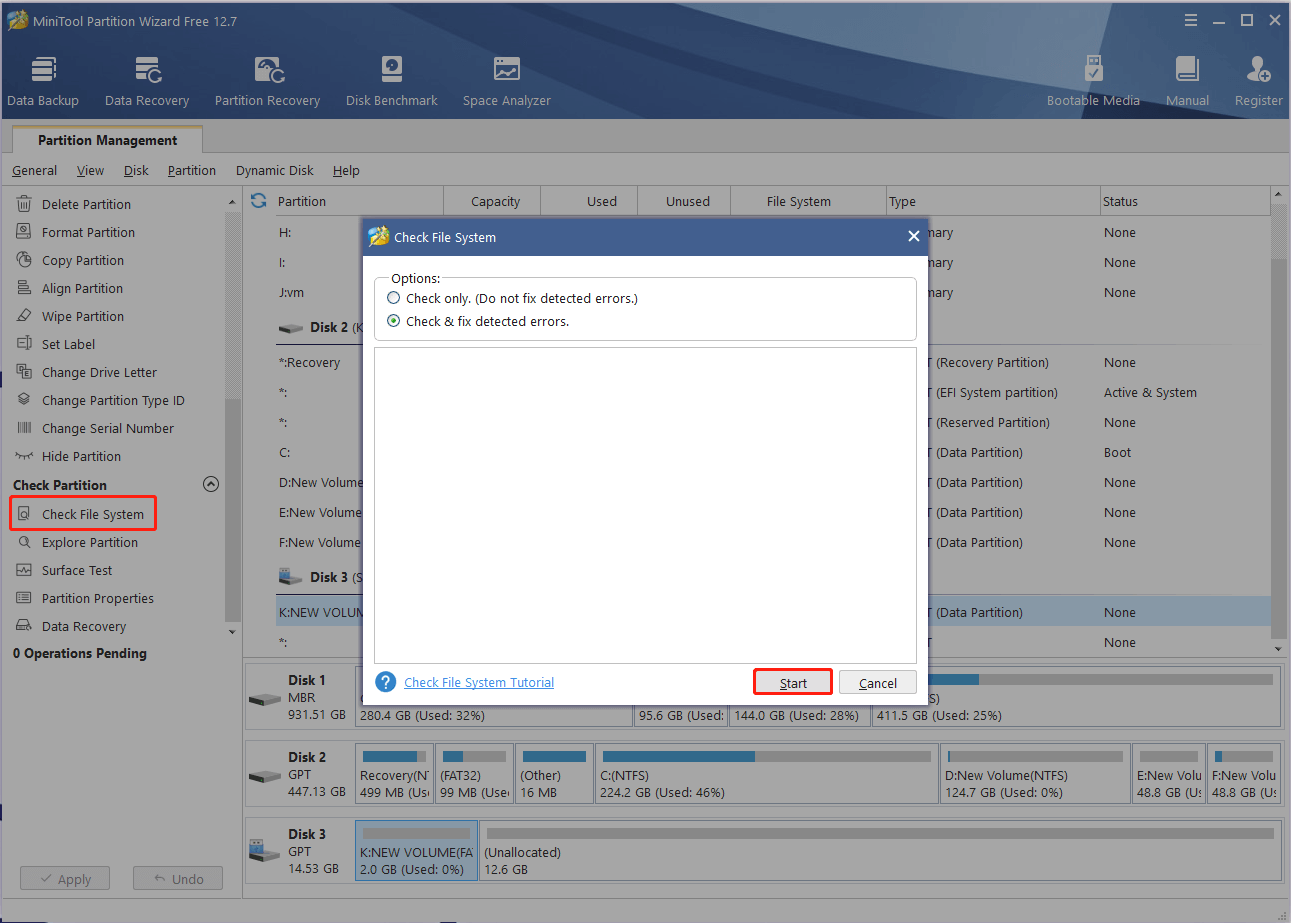
Task: Click Start button in dialog
Action: [793, 682]
